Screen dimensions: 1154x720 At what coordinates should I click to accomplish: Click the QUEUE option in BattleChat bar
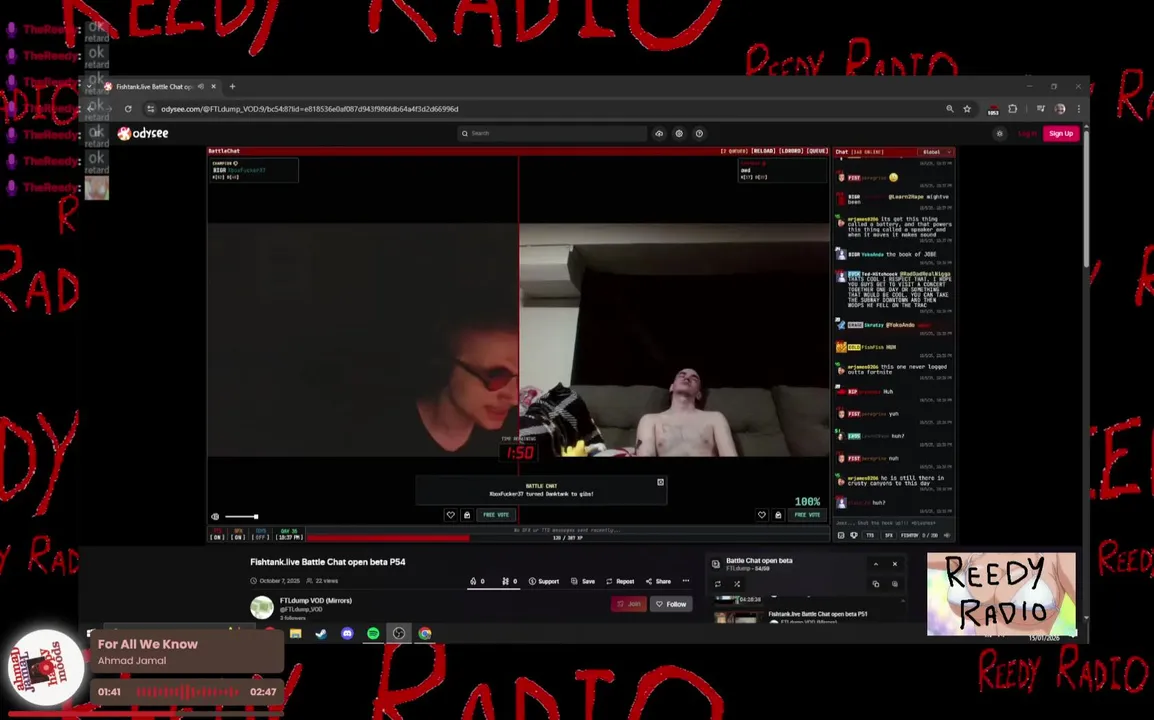tap(817, 151)
